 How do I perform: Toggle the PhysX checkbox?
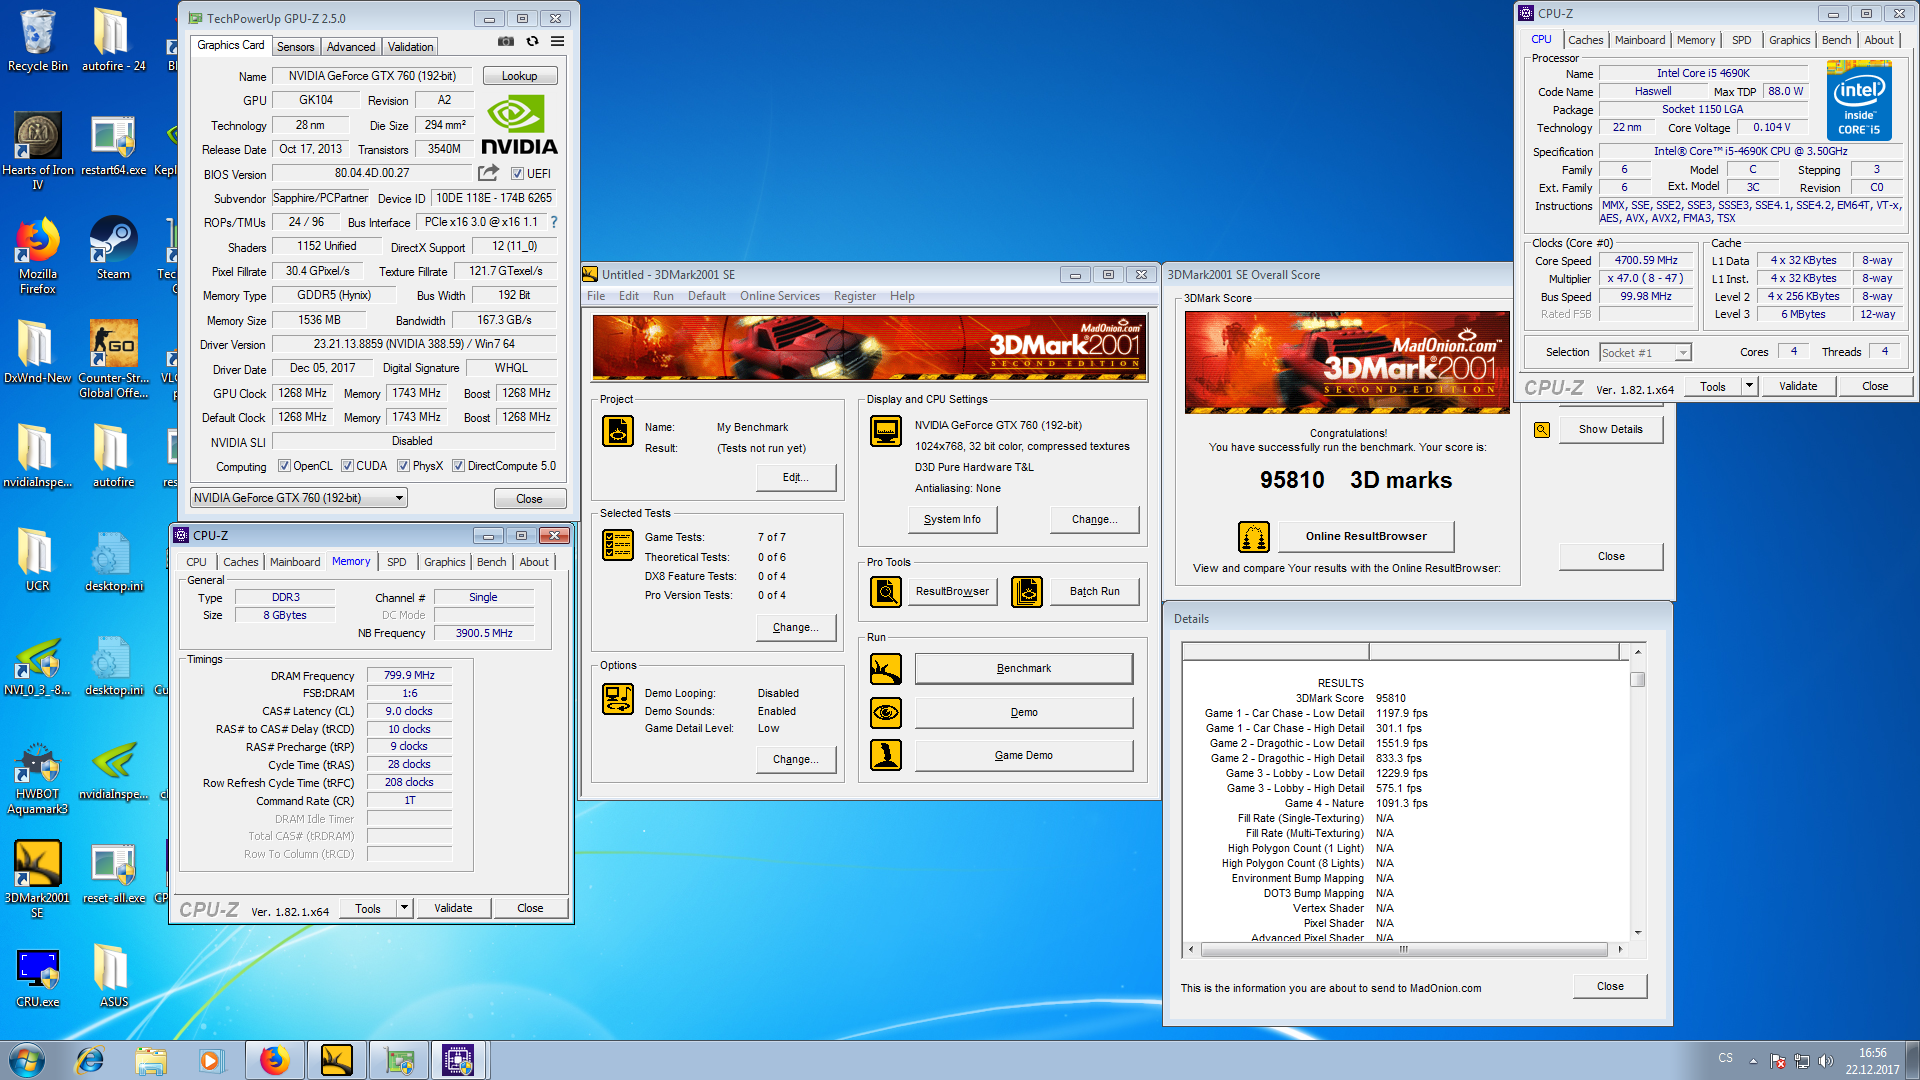403,466
